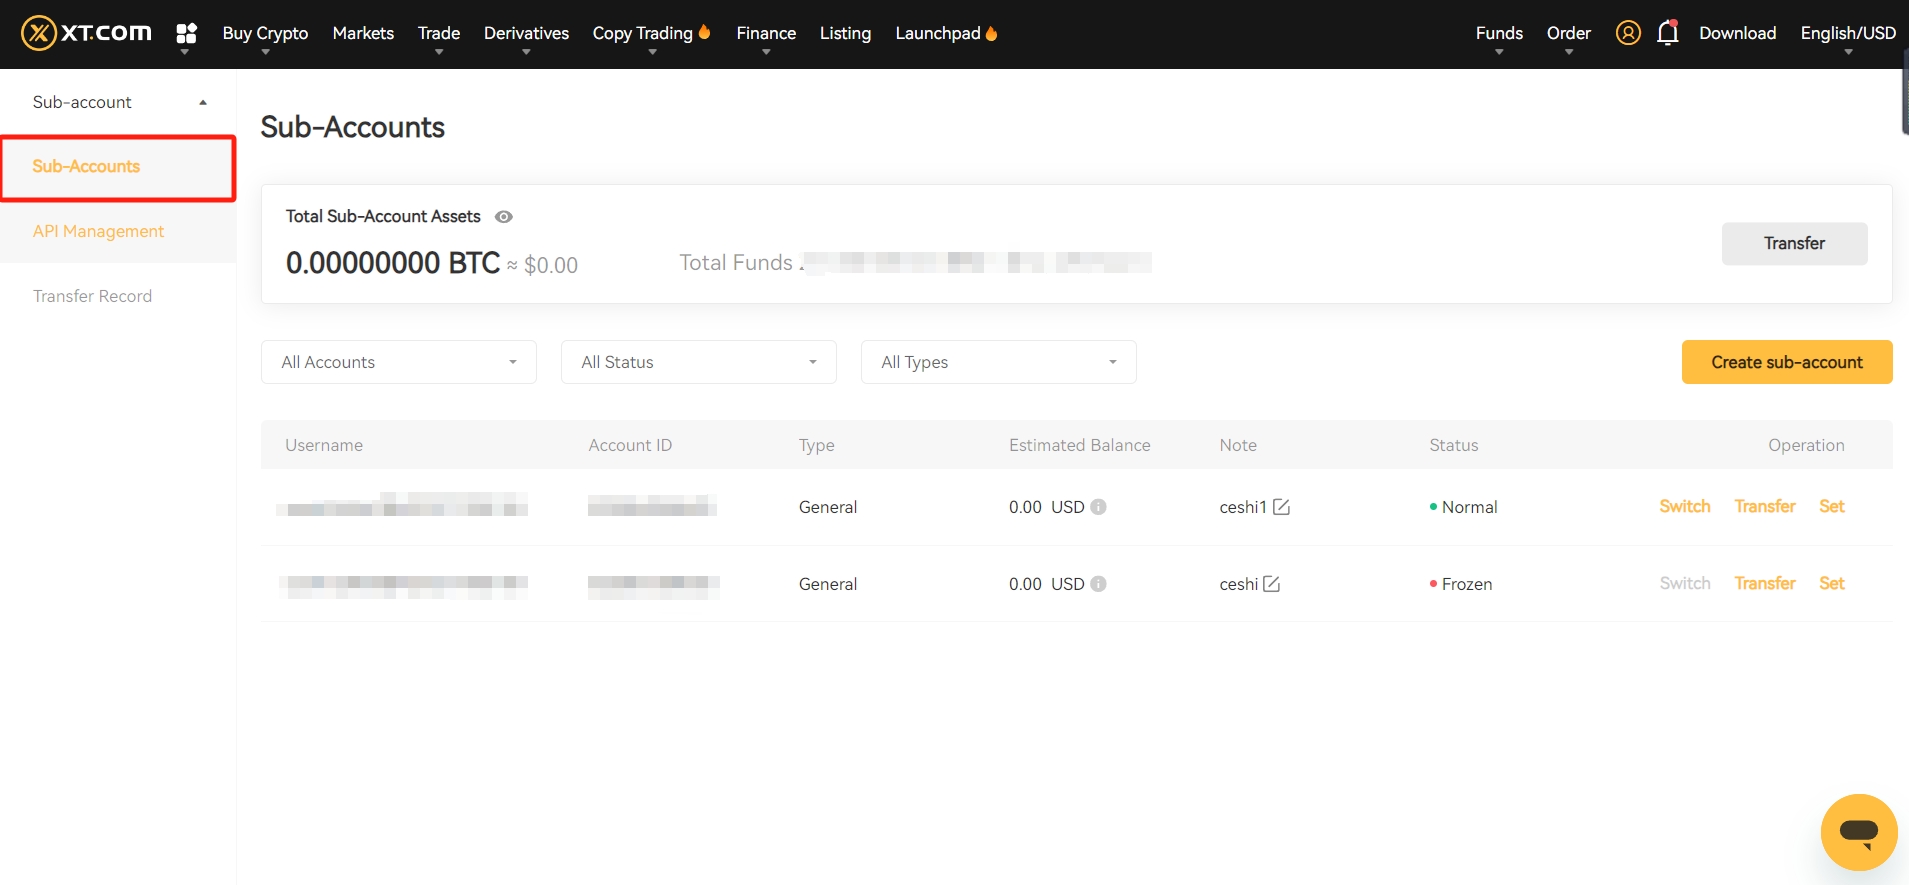Click the edit note icon beside ceshi1
Screen dimensions: 1909x885
[x=1281, y=507]
